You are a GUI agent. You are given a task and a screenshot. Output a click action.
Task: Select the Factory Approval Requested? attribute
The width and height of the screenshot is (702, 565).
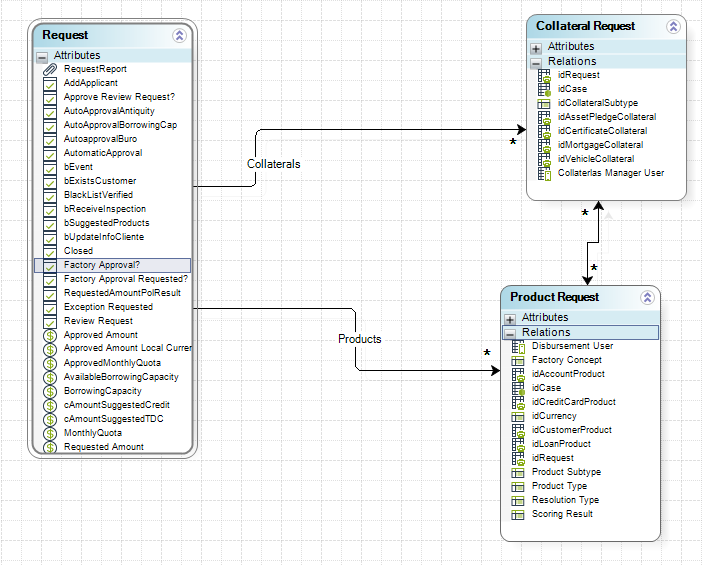coord(126,279)
